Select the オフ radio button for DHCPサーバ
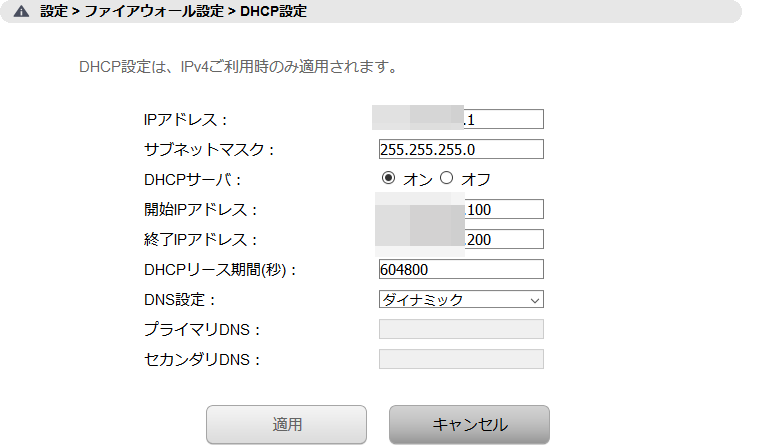The height and width of the screenshot is (447, 758). tap(447, 178)
